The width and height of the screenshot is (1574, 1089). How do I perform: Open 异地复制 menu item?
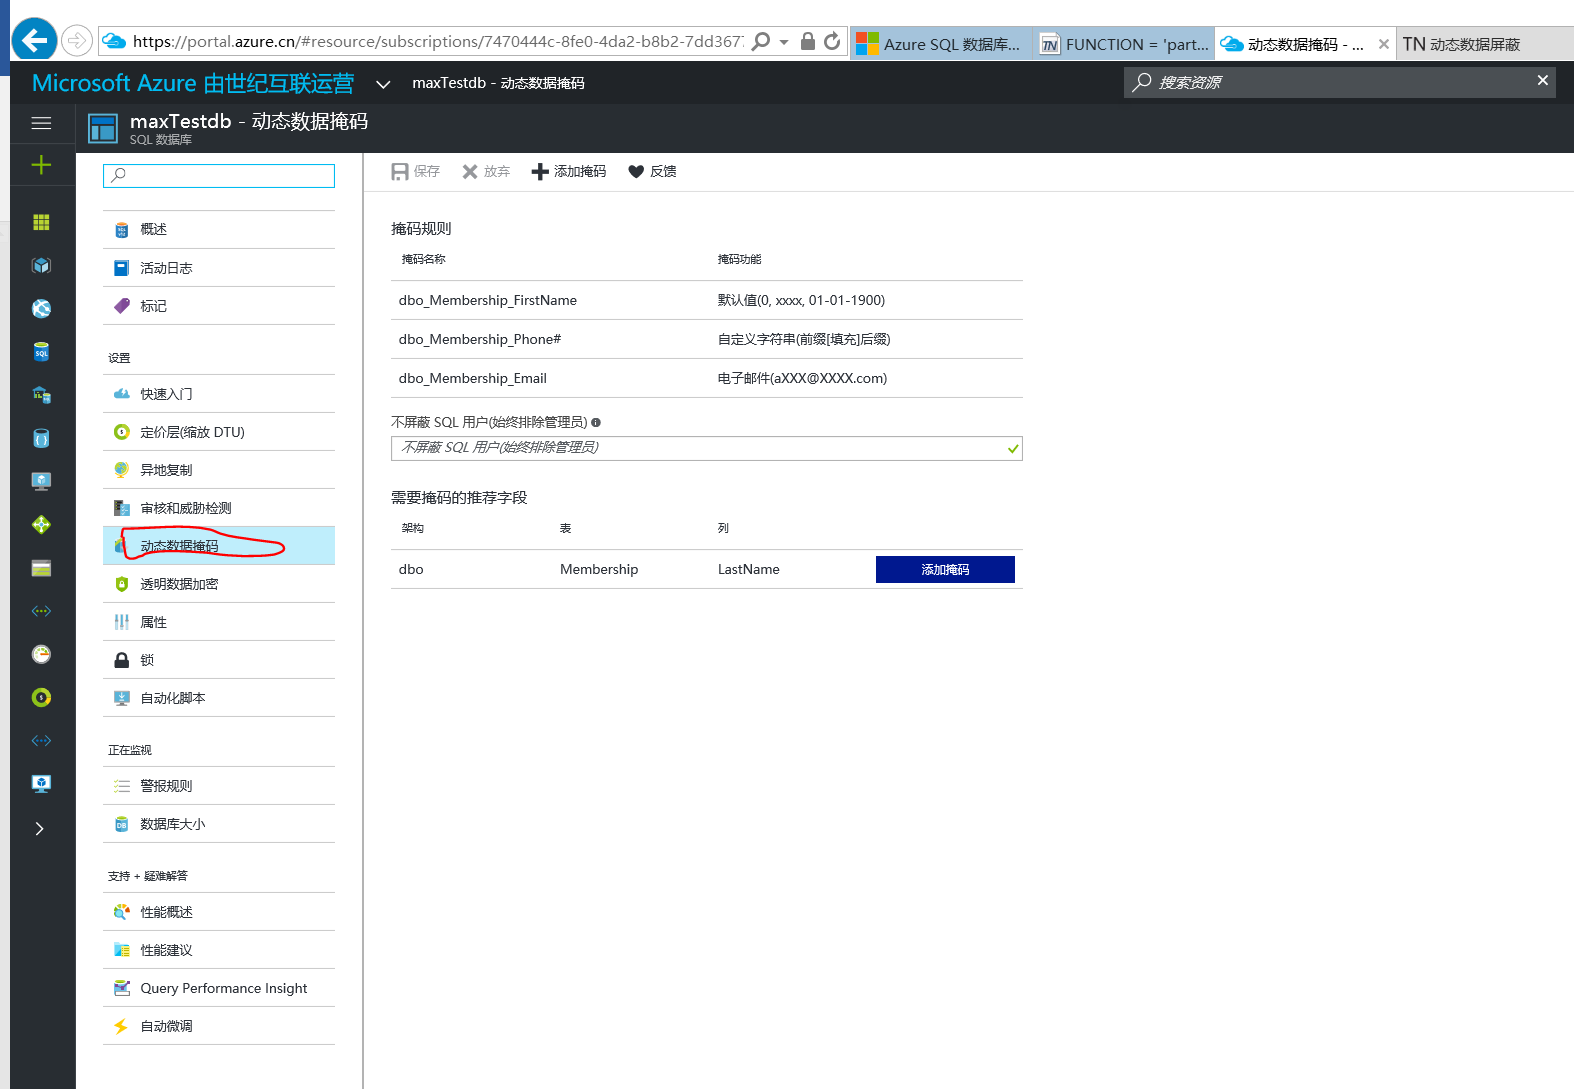(219, 470)
